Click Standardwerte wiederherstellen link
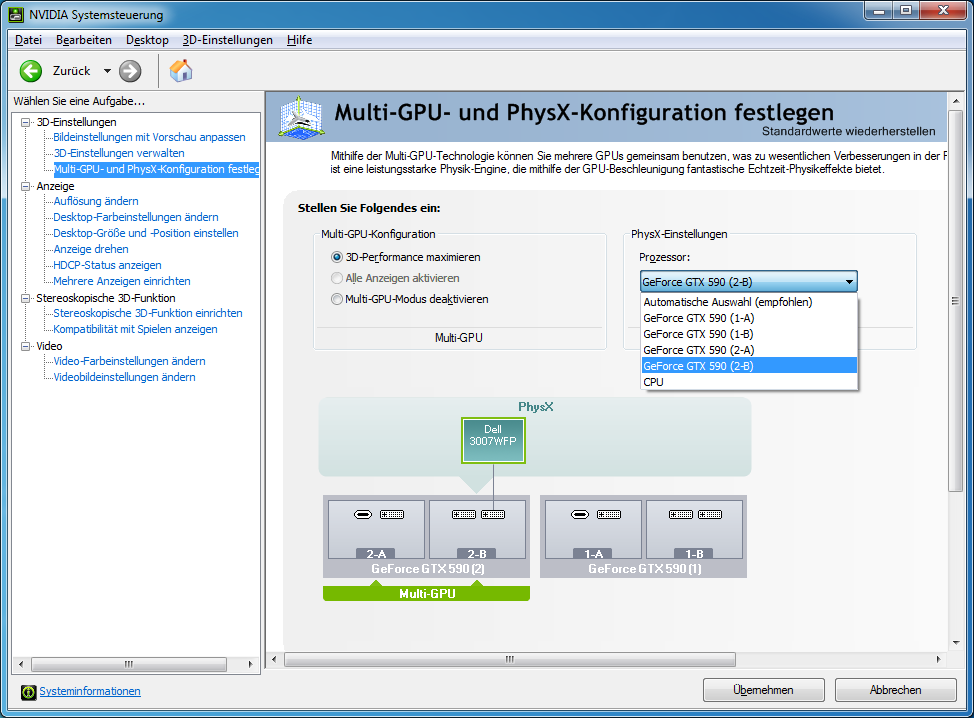The image size is (974, 718). [849, 131]
